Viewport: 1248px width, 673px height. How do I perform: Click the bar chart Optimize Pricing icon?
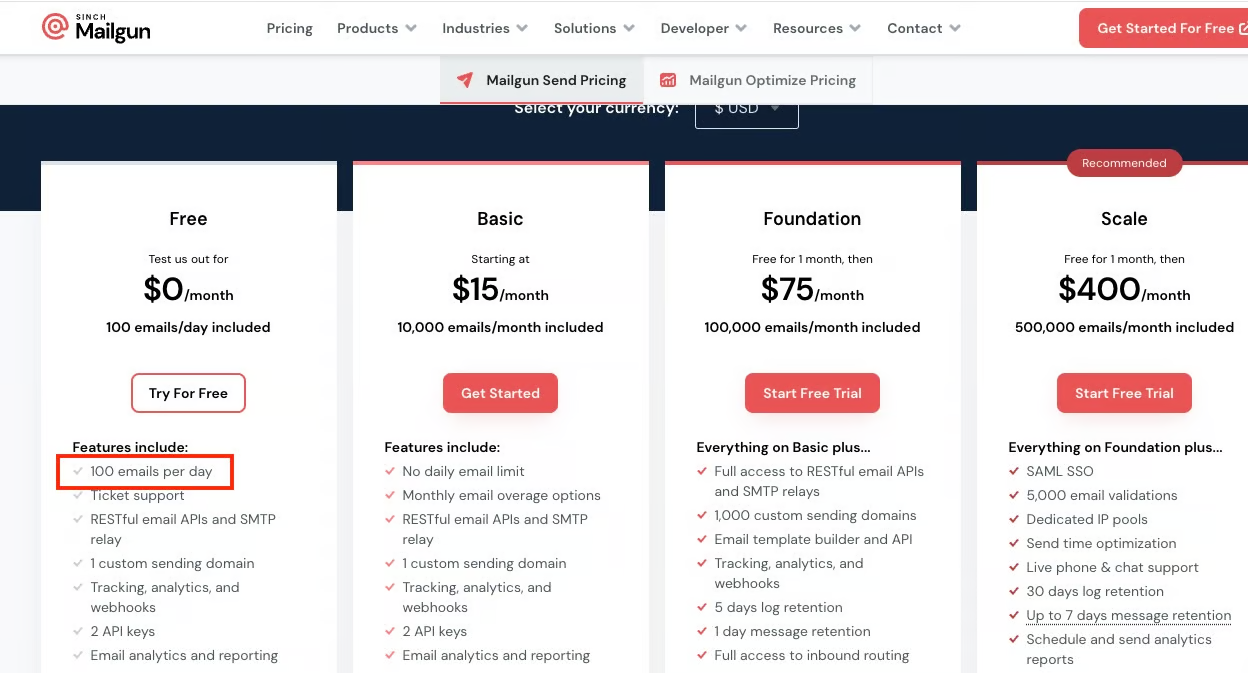(667, 79)
